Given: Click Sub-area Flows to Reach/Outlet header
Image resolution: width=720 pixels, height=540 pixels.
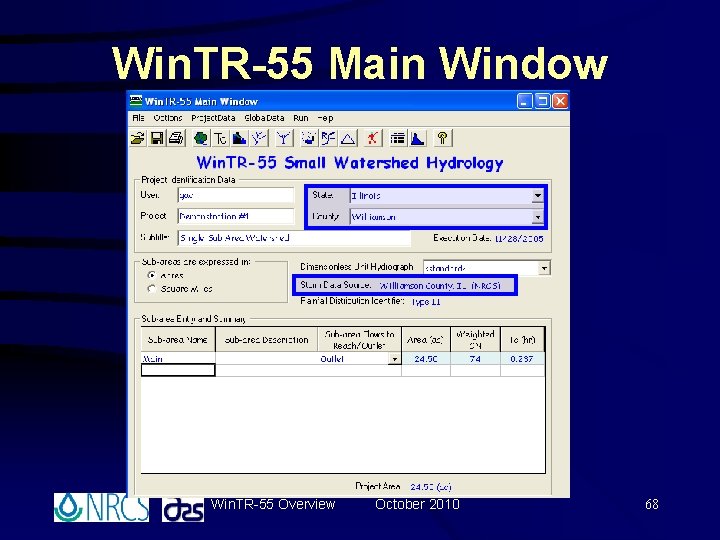Looking at the screenshot, I should (360, 340).
